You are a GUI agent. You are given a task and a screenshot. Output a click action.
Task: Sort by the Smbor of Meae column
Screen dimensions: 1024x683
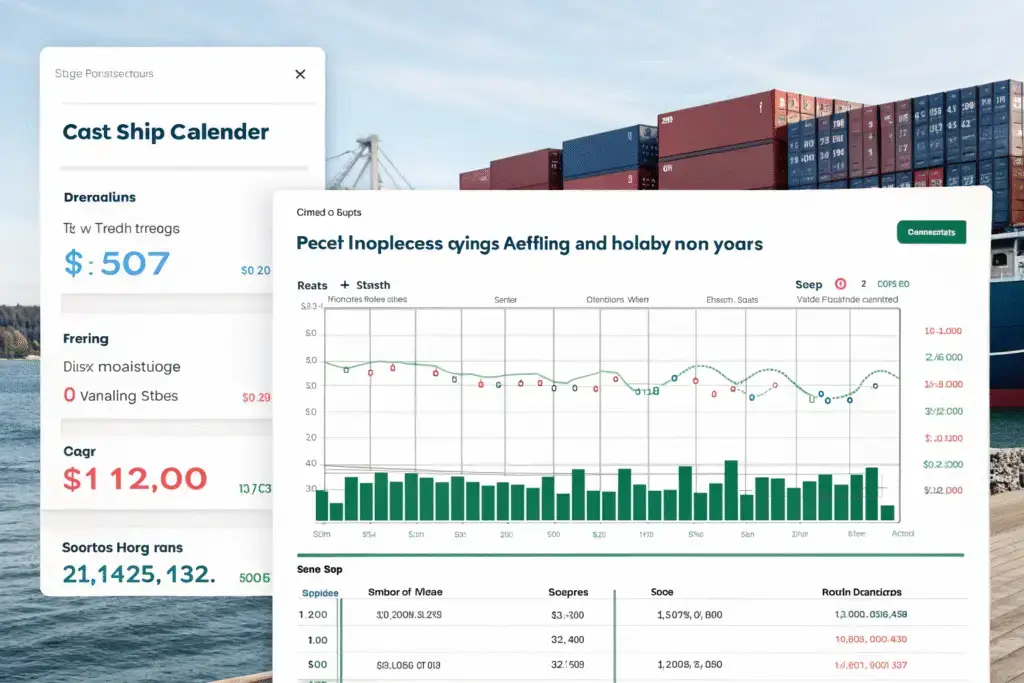405,592
